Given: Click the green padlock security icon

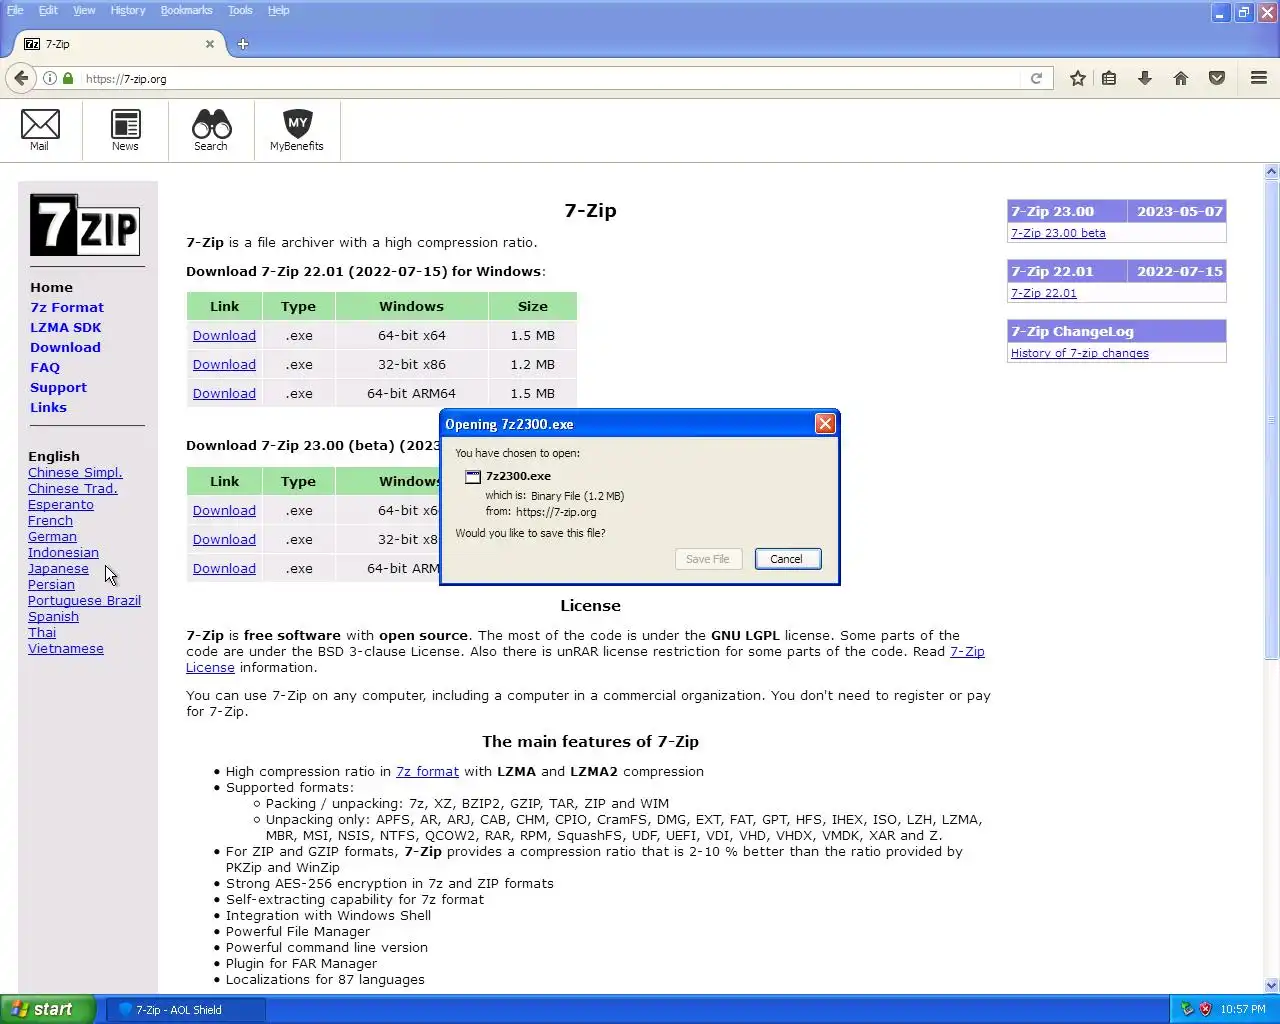Looking at the screenshot, I should coord(68,78).
